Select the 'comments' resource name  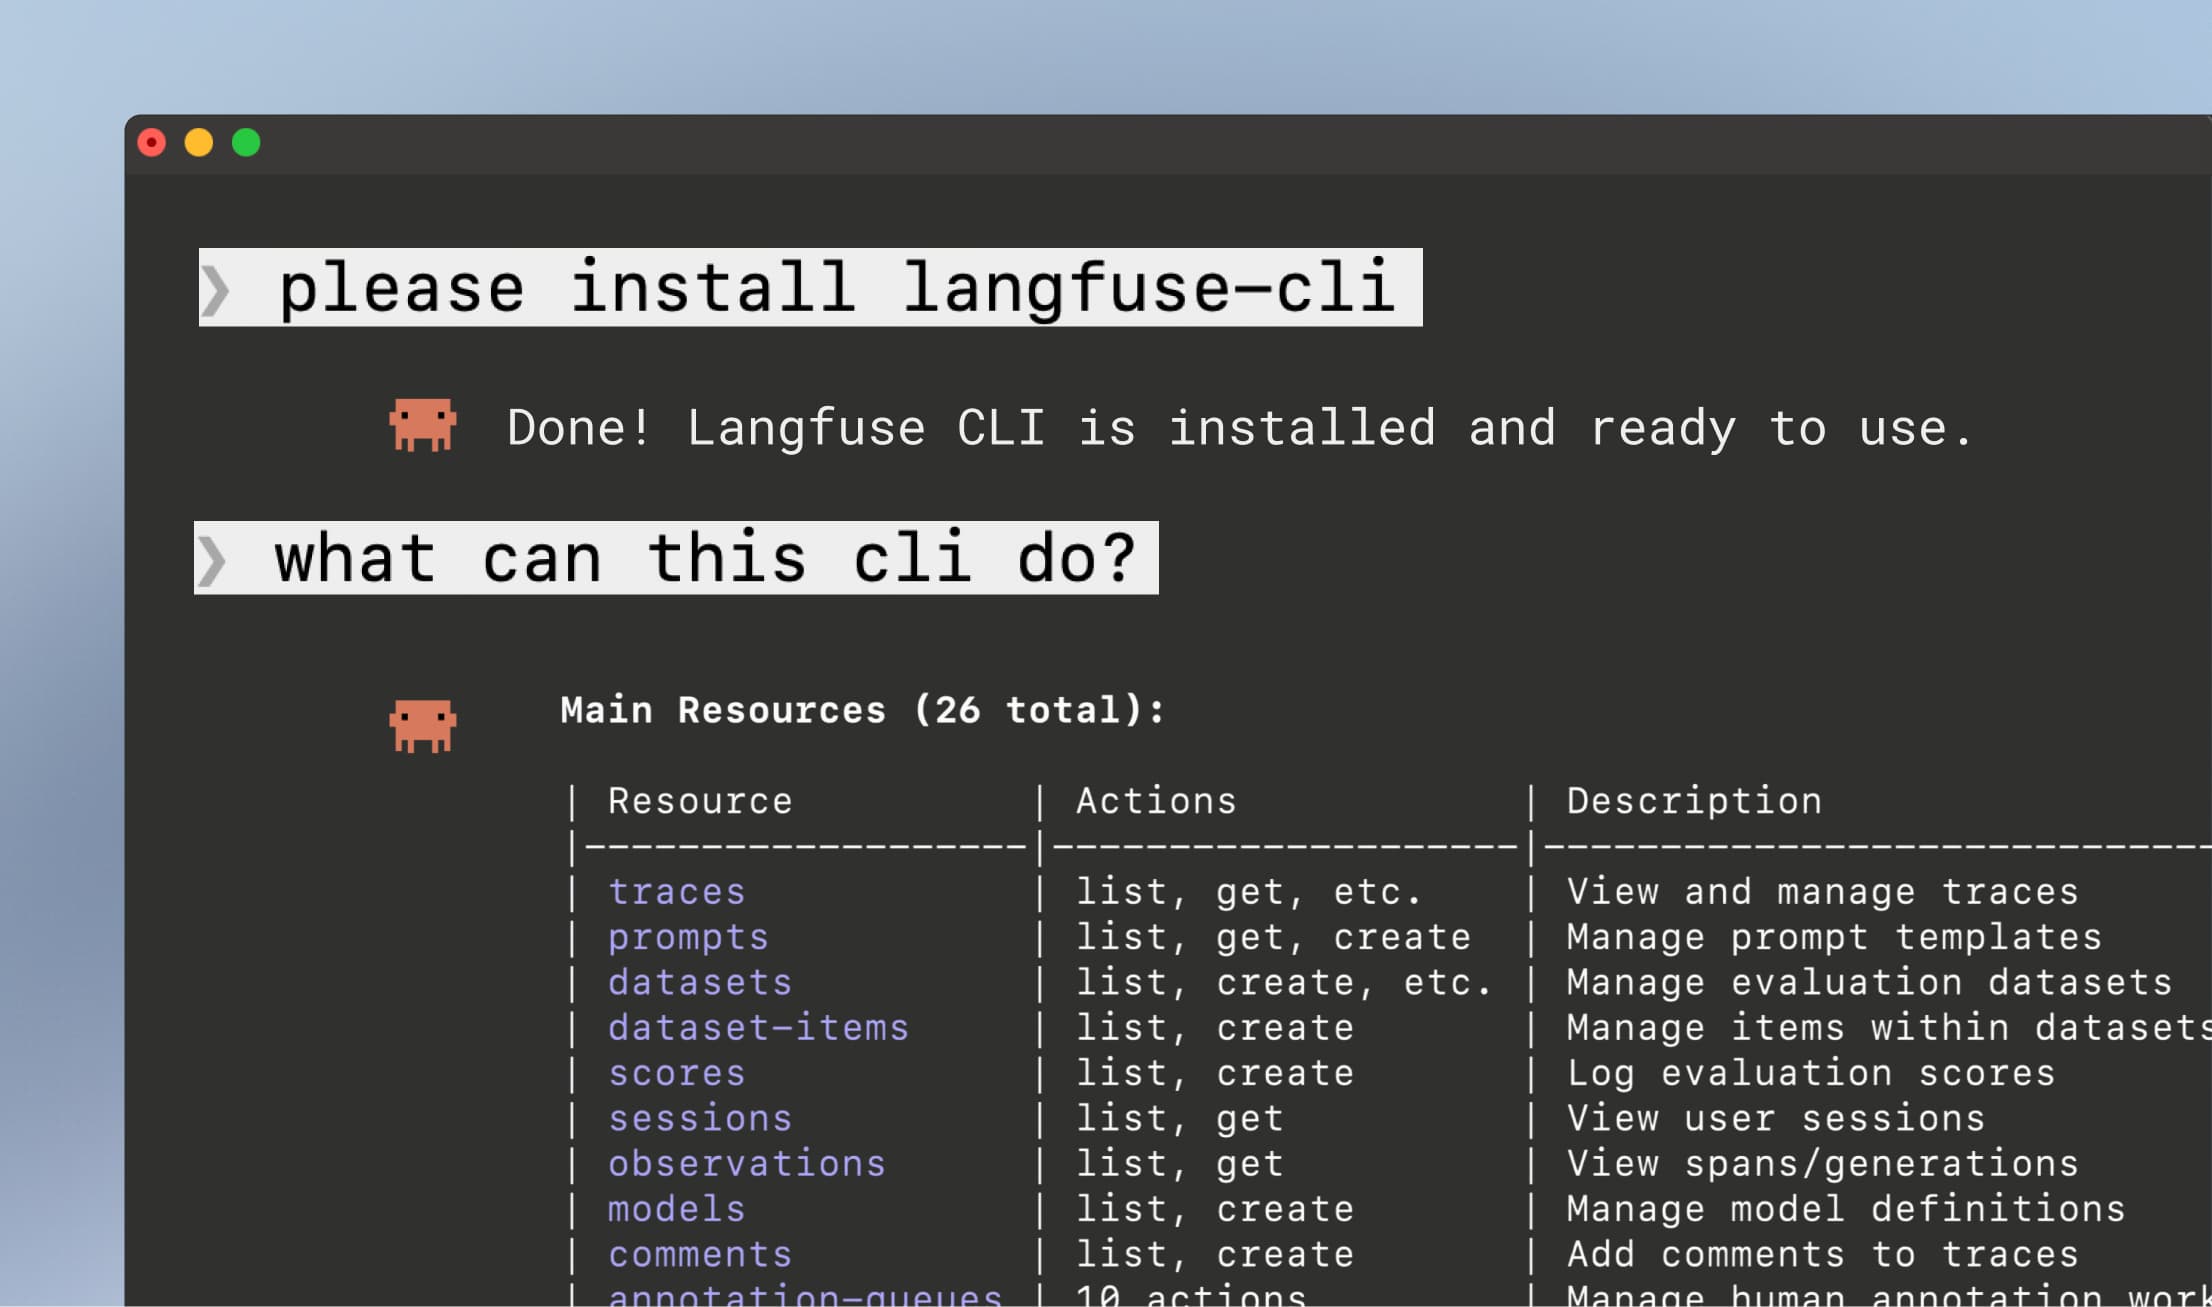[x=700, y=1255]
